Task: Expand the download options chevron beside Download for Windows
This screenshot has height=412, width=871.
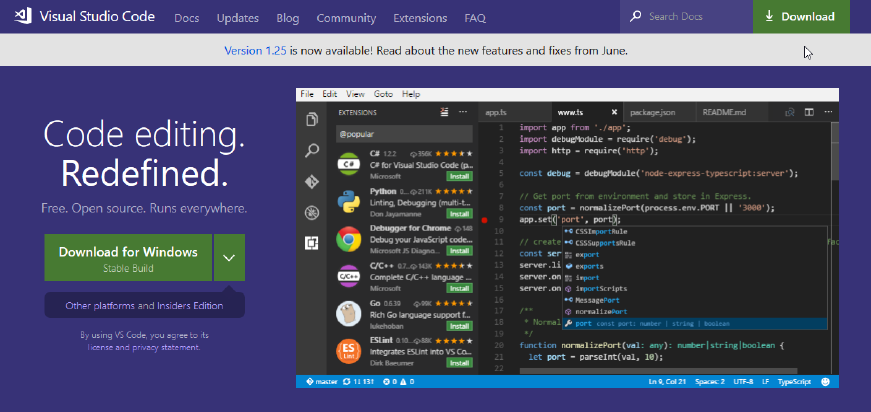Action: coord(229,258)
